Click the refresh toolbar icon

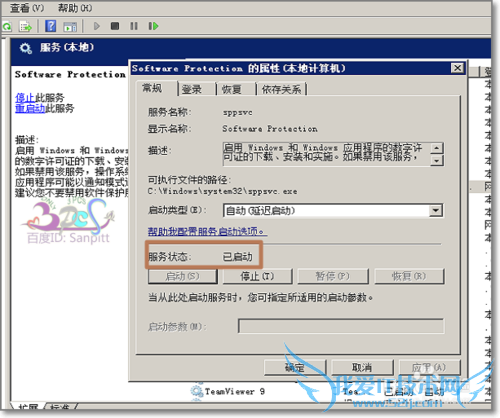tap(7, 26)
